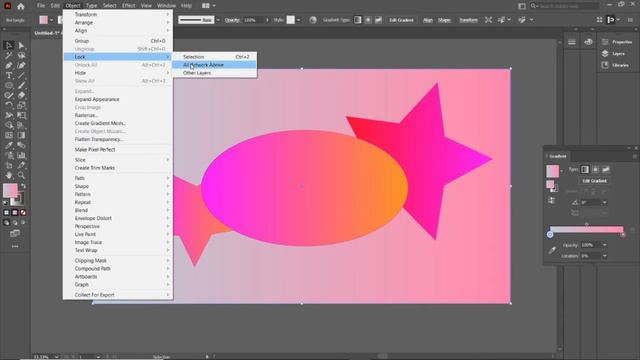Select the Type tool

(x=9, y=76)
